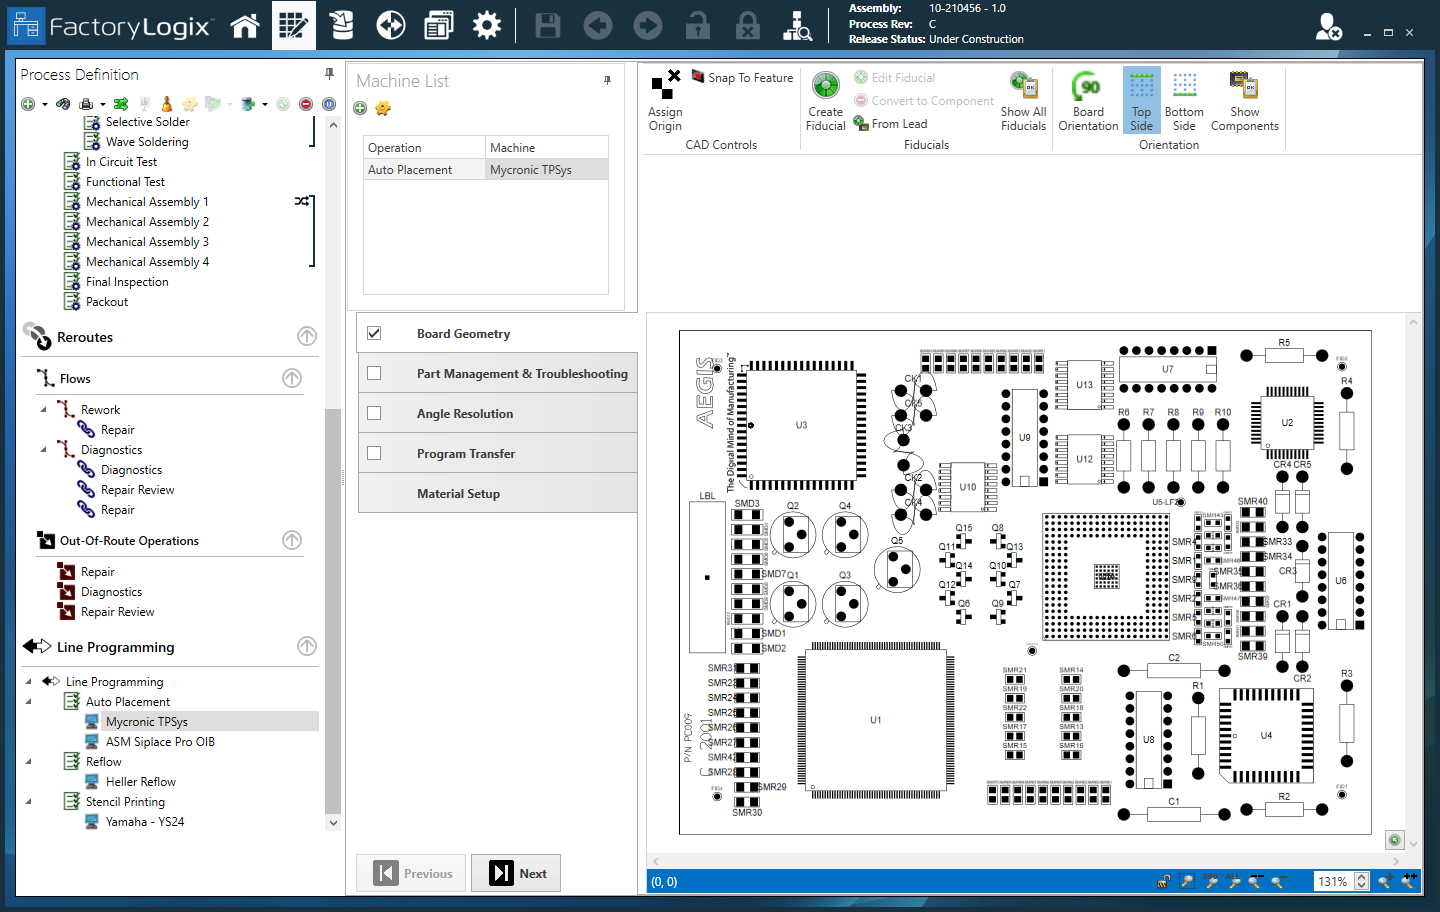Click the Home icon in top toolbar
This screenshot has height=912, width=1440.
[x=245, y=26]
